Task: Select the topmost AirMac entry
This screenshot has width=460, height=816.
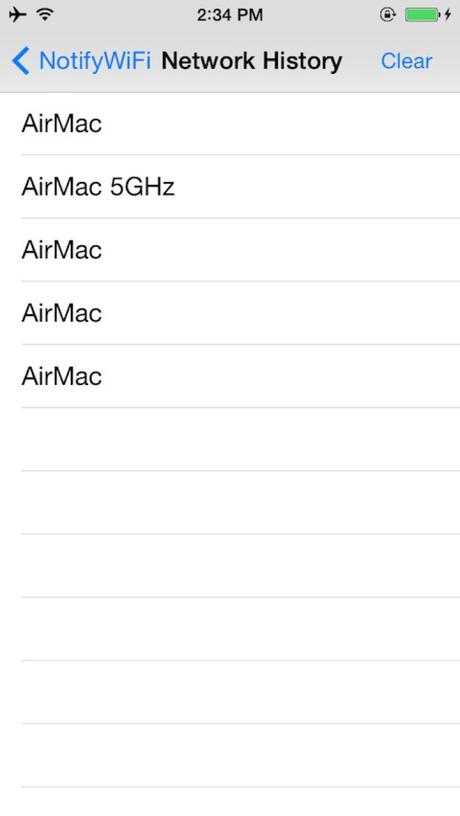Action: click(230, 124)
